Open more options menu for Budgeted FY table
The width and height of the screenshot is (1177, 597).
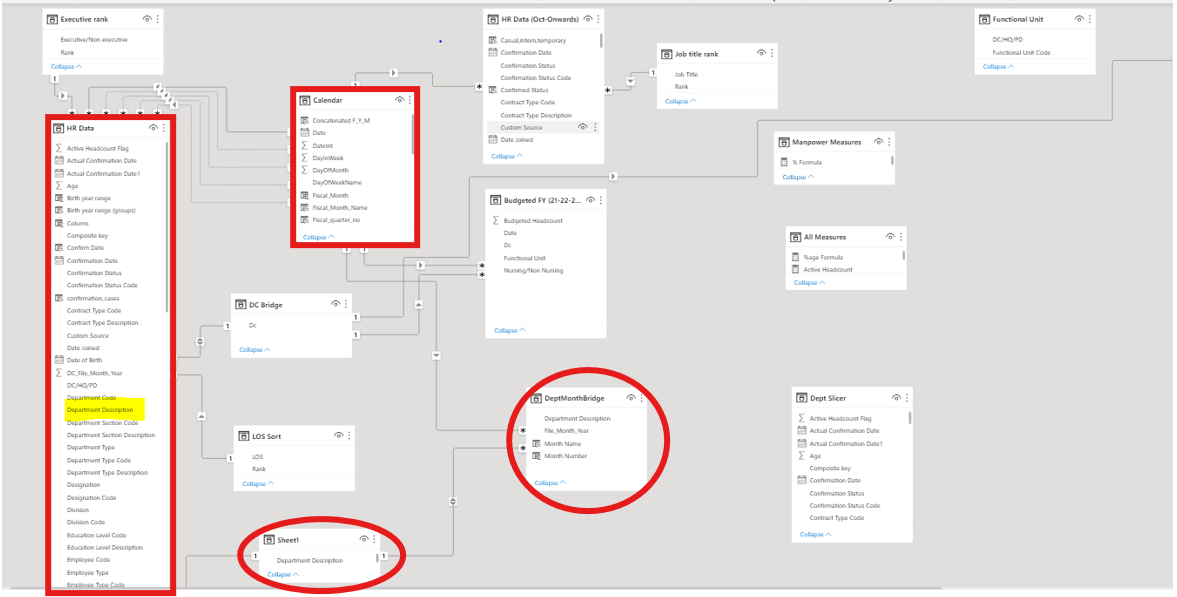[601, 201]
